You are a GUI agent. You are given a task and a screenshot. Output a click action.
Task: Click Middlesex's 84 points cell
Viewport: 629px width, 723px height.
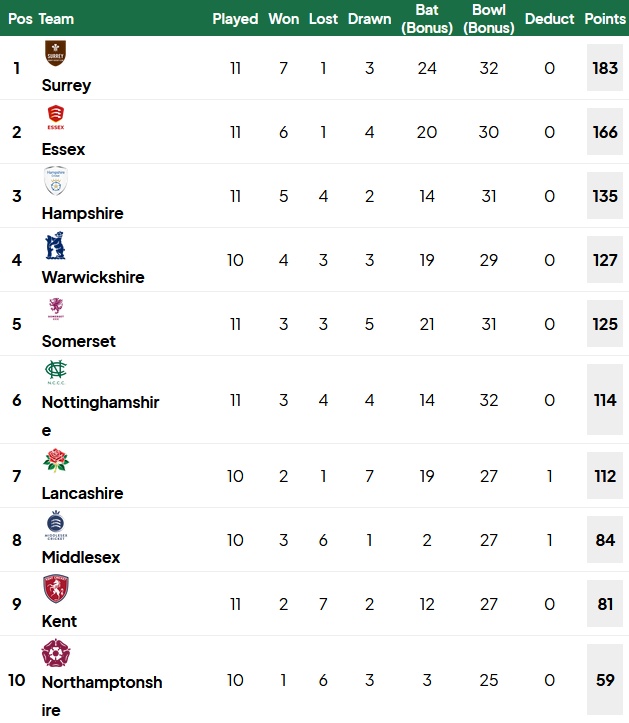click(605, 539)
